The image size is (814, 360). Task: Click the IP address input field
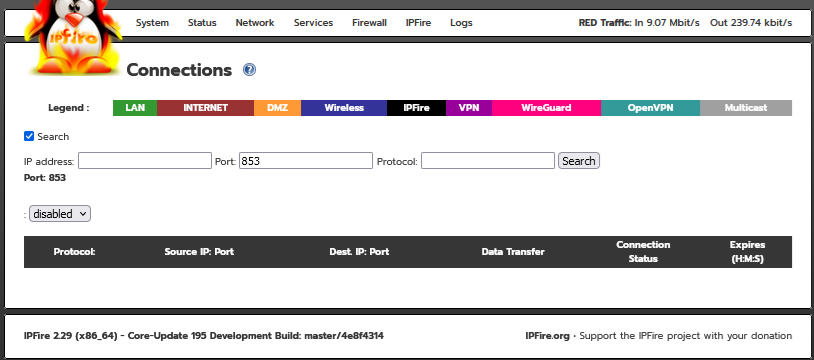(145, 161)
